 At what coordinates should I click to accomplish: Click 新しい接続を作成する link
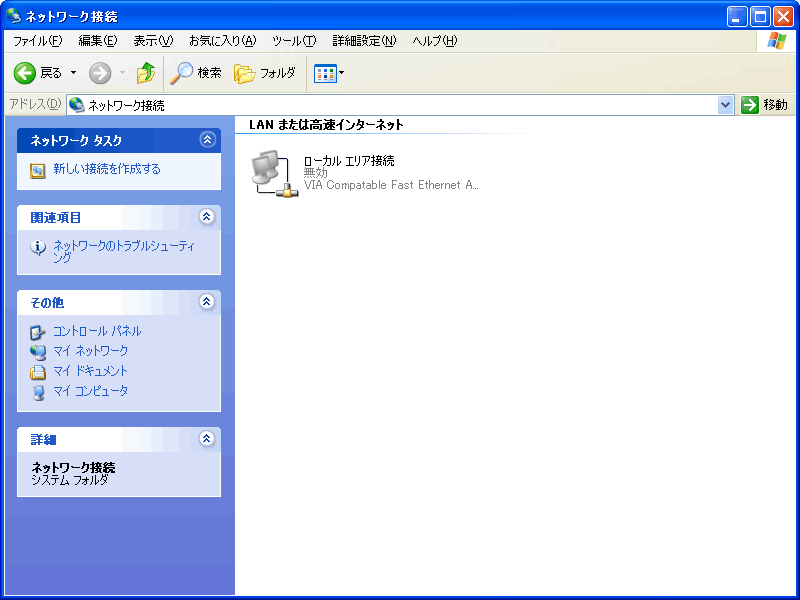[106, 169]
